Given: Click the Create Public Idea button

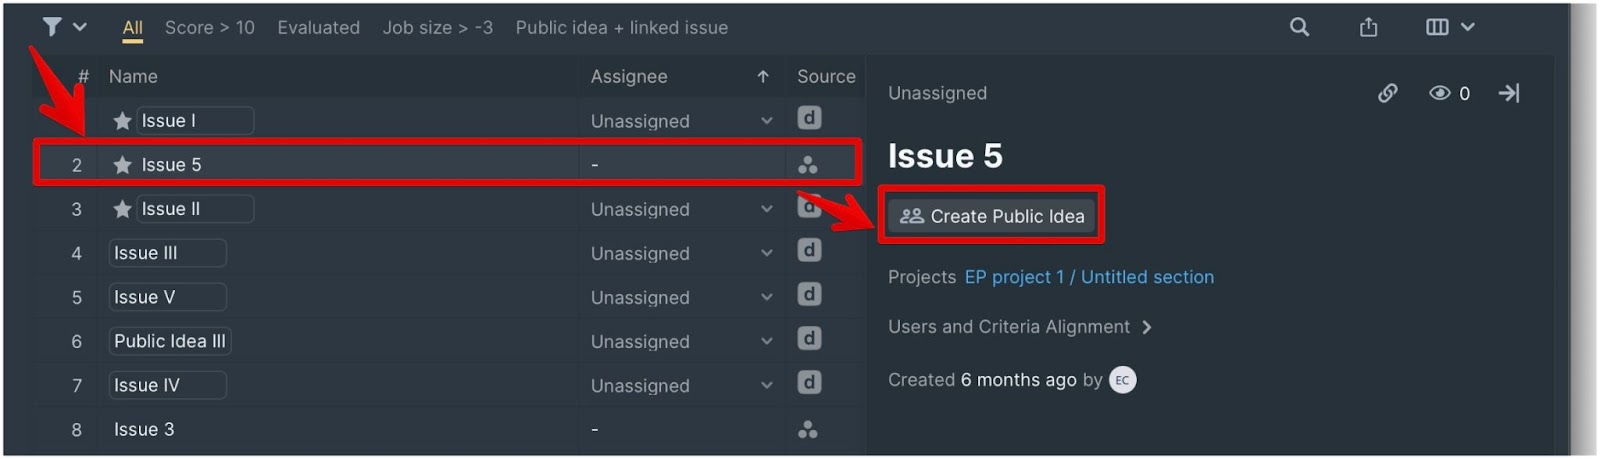Looking at the screenshot, I should [991, 216].
